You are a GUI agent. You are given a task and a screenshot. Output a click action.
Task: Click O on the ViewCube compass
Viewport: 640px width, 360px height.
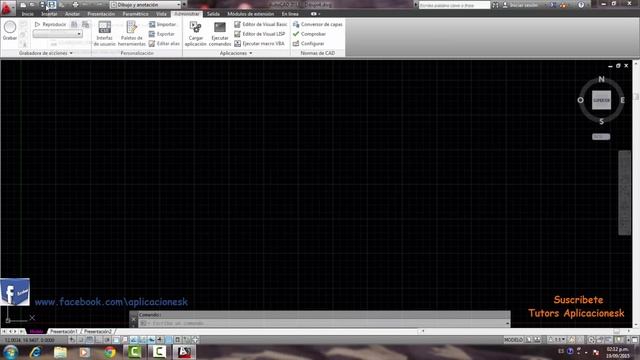point(580,100)
